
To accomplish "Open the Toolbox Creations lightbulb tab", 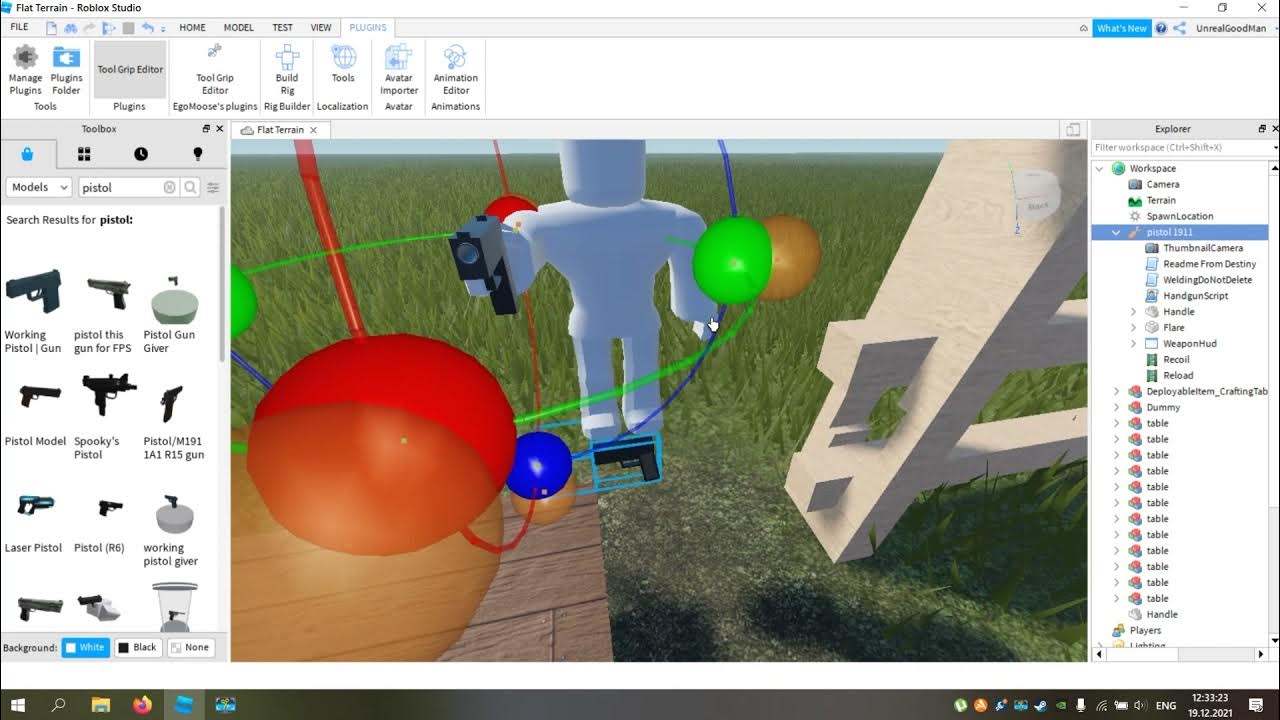I will click(198, 154).
